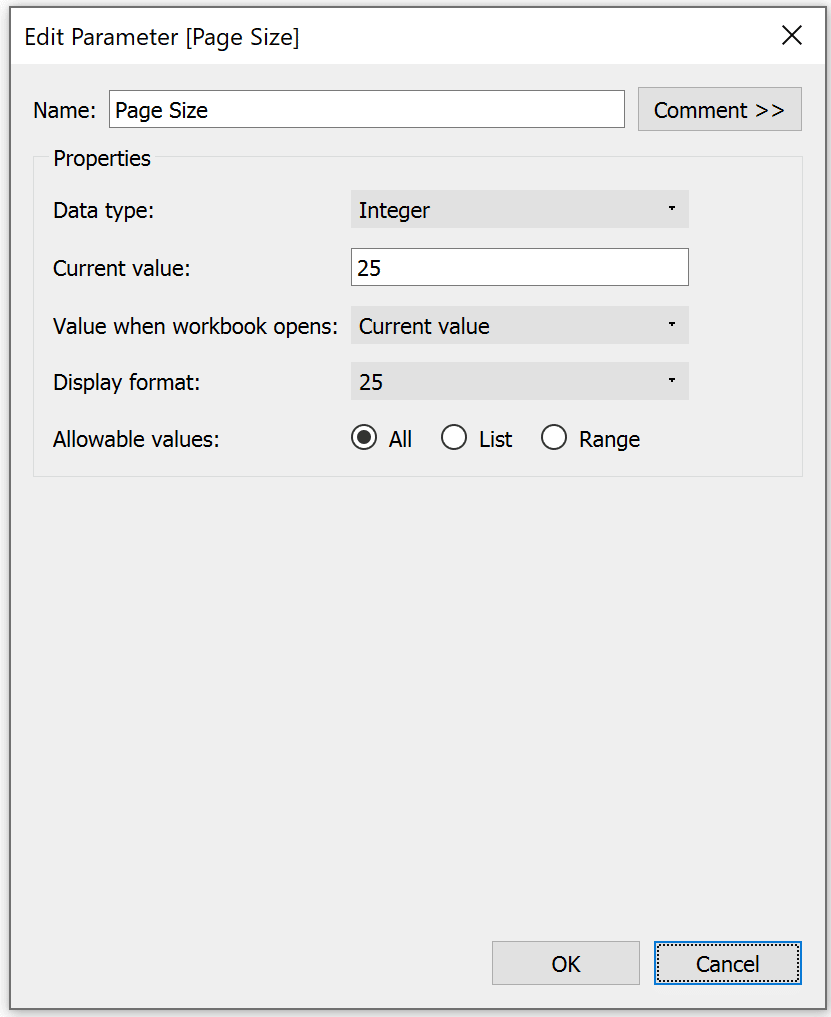Focus the Current value field showing 25
Screen dimensions: 831x1017
(x=519, y=267)
